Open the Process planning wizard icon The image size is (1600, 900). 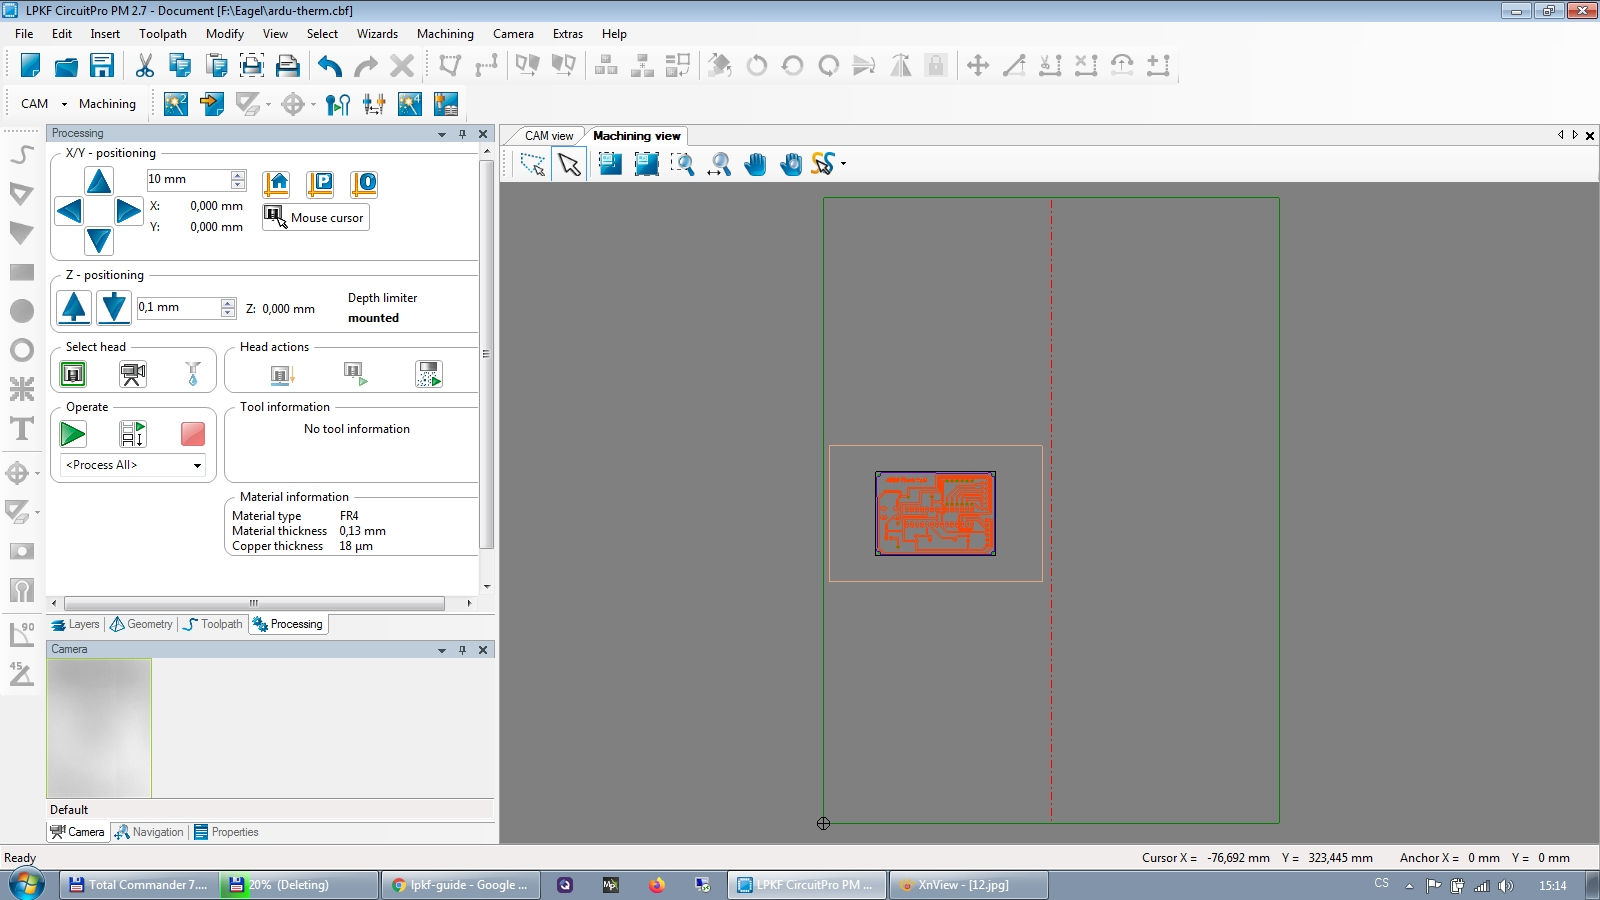[x=176, y=104]
